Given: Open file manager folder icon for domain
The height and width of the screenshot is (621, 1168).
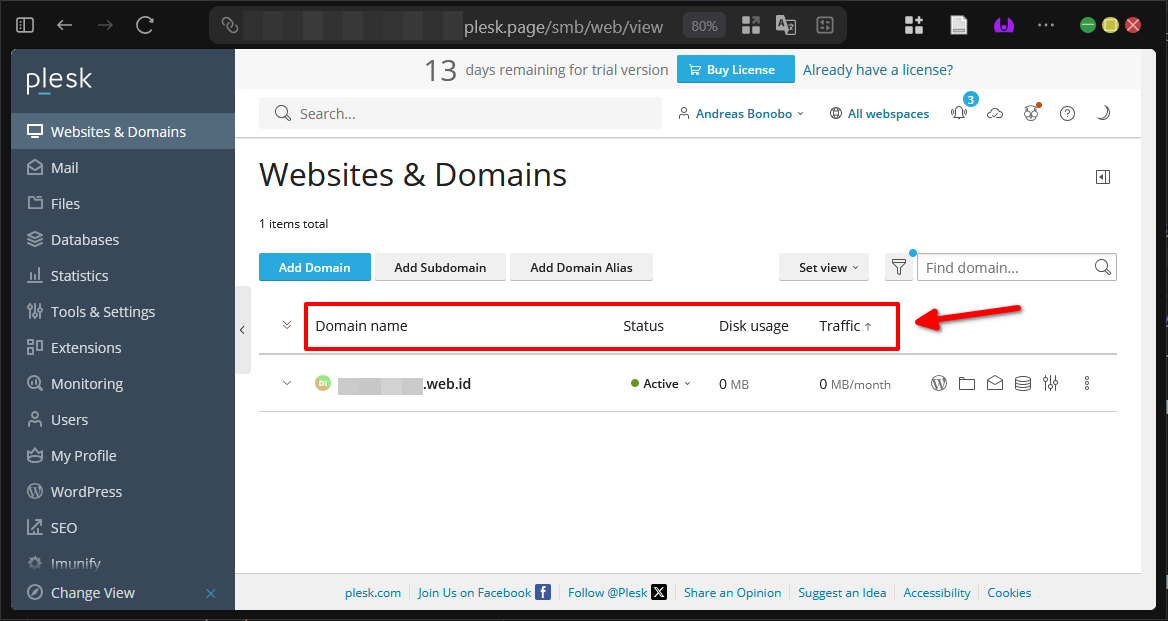Looking at the screenshot, I should pyautogui.click(x=966, y=383).
